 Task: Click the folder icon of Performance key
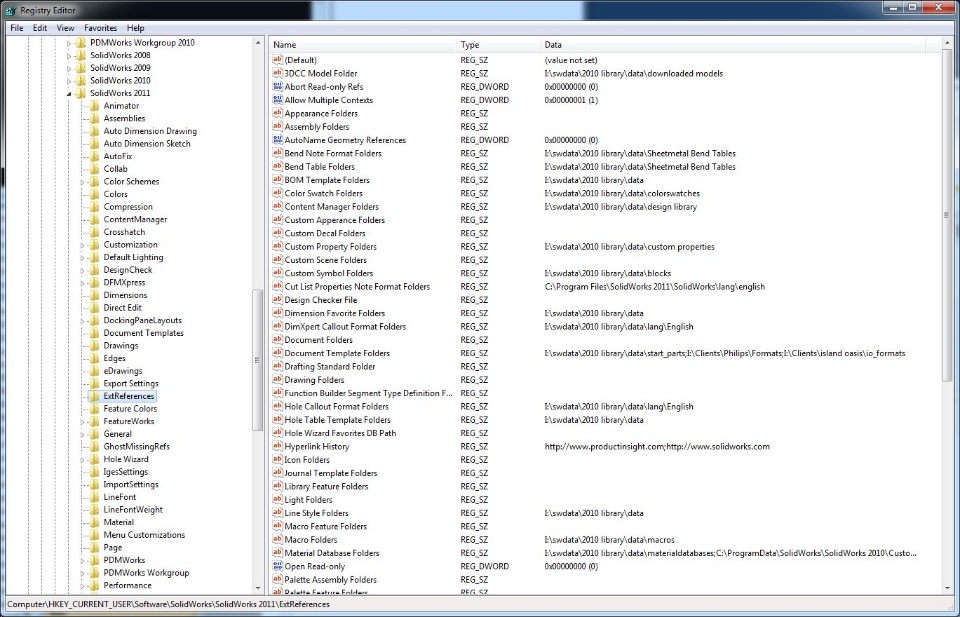(94, 585)
